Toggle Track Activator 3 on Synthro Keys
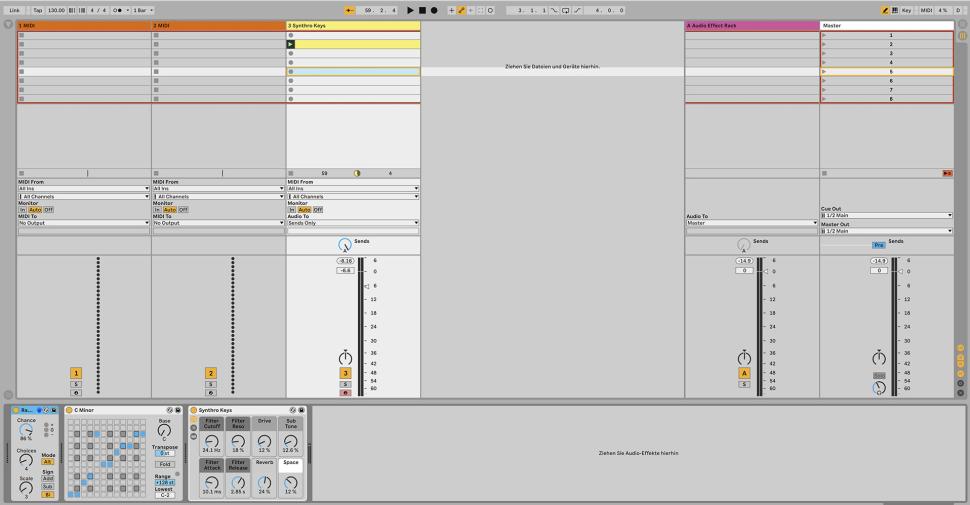970x505 pixels. pyautogui.click(x=345, y=373)
